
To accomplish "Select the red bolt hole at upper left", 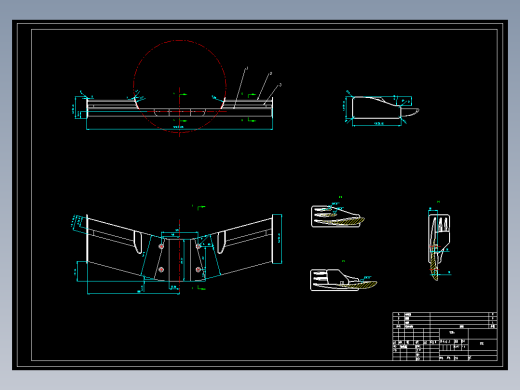I will tap(161, 246).
